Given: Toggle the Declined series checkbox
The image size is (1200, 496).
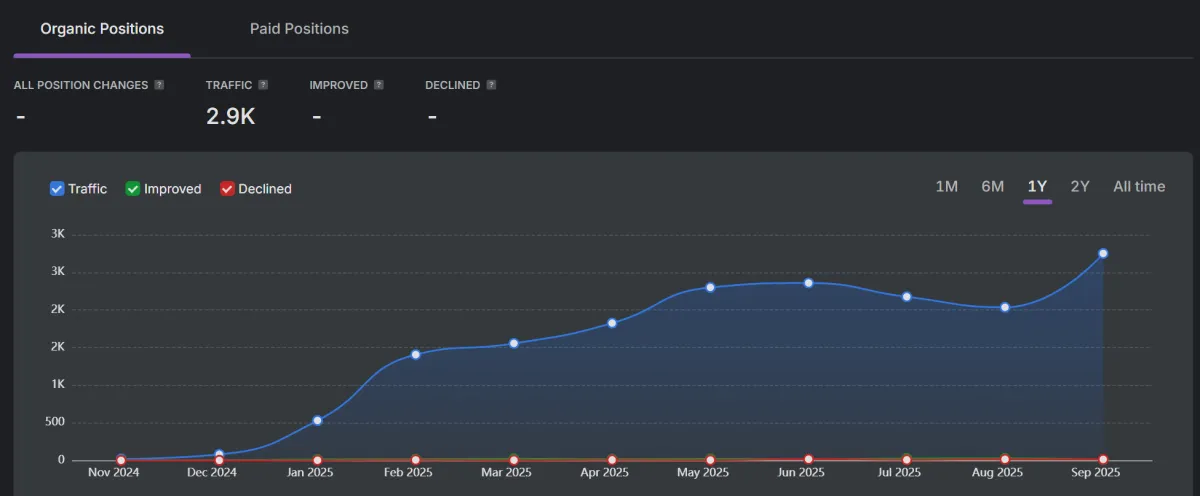Looking at the screenshot, I should pos(227,189).
